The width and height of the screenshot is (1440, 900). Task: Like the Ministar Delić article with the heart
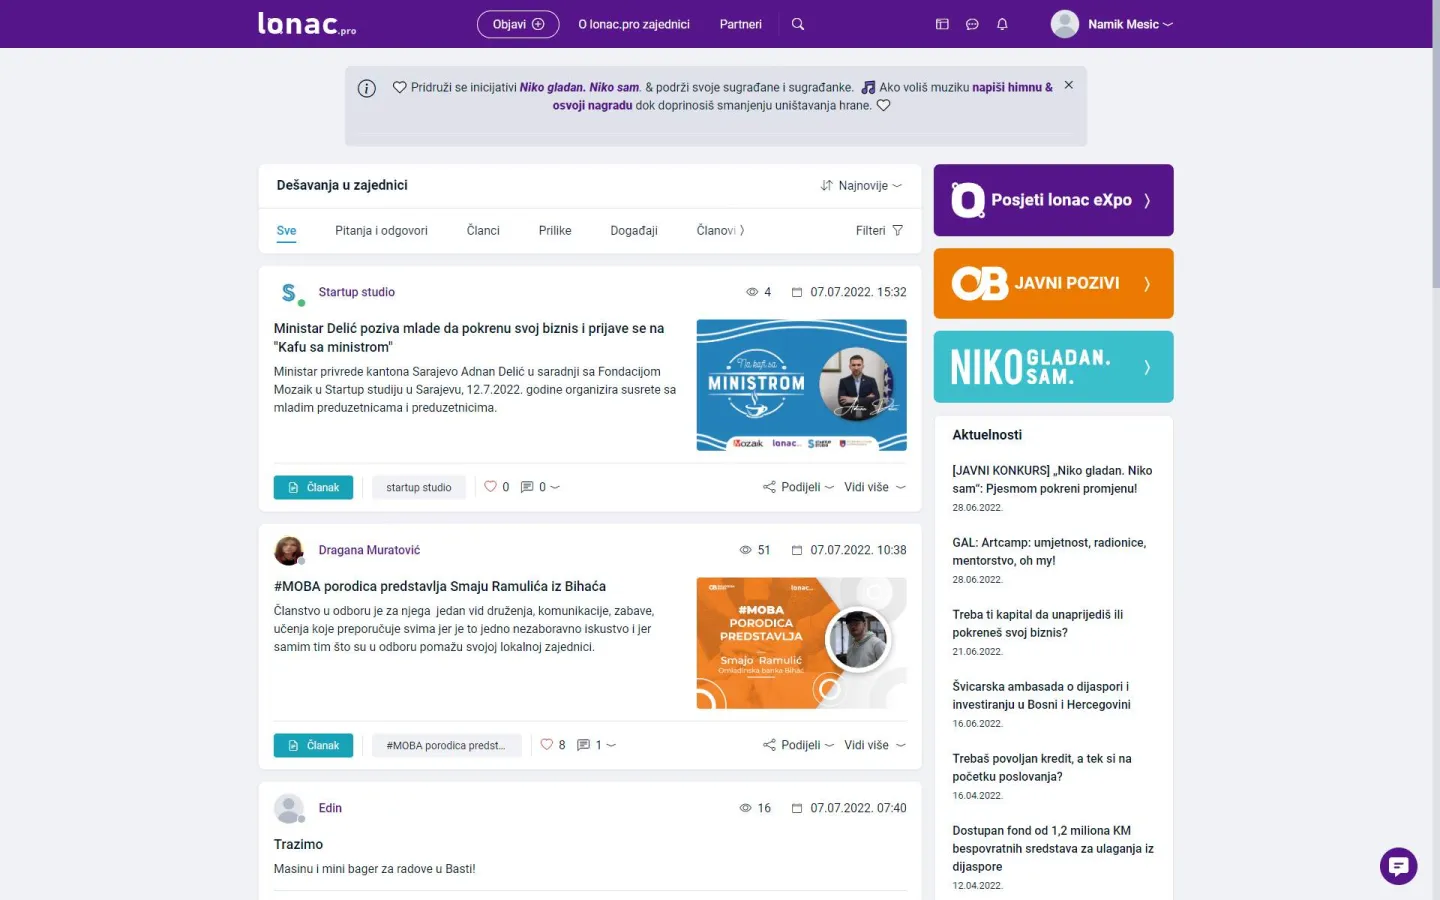[x=490, y=487]
